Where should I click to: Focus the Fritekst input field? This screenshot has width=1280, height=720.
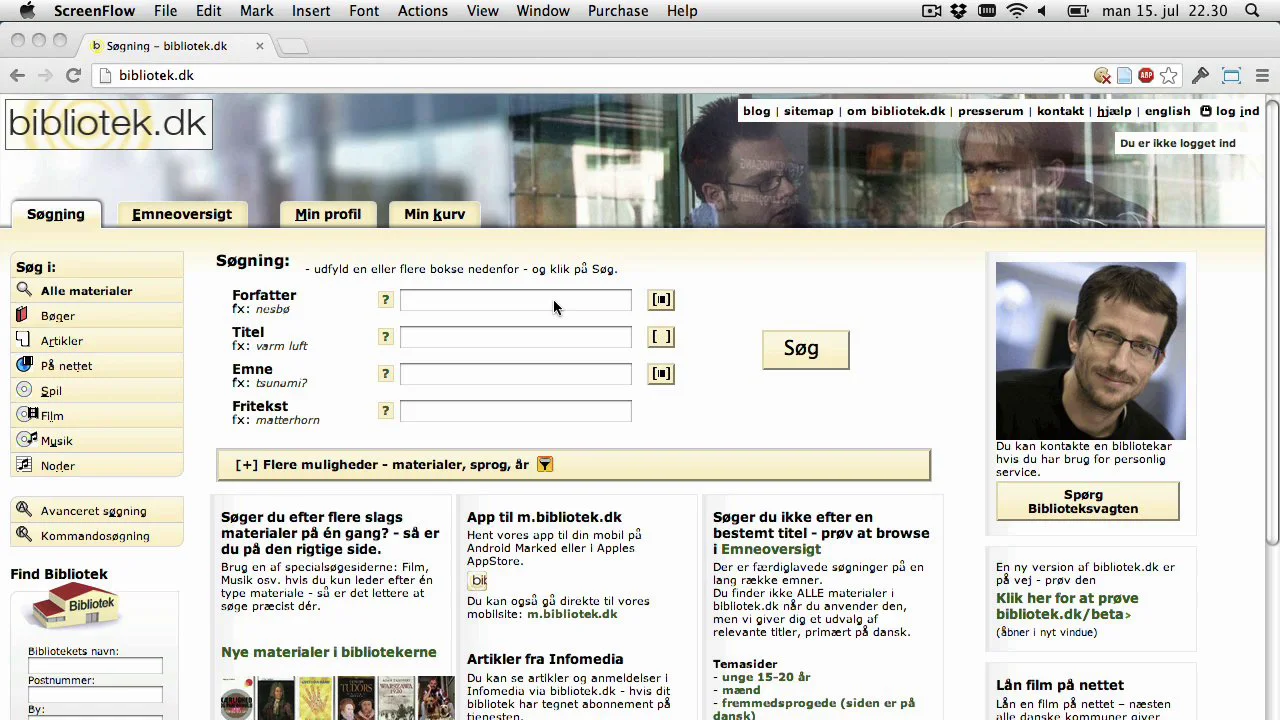pyautogui.click(x=515, y=411)
